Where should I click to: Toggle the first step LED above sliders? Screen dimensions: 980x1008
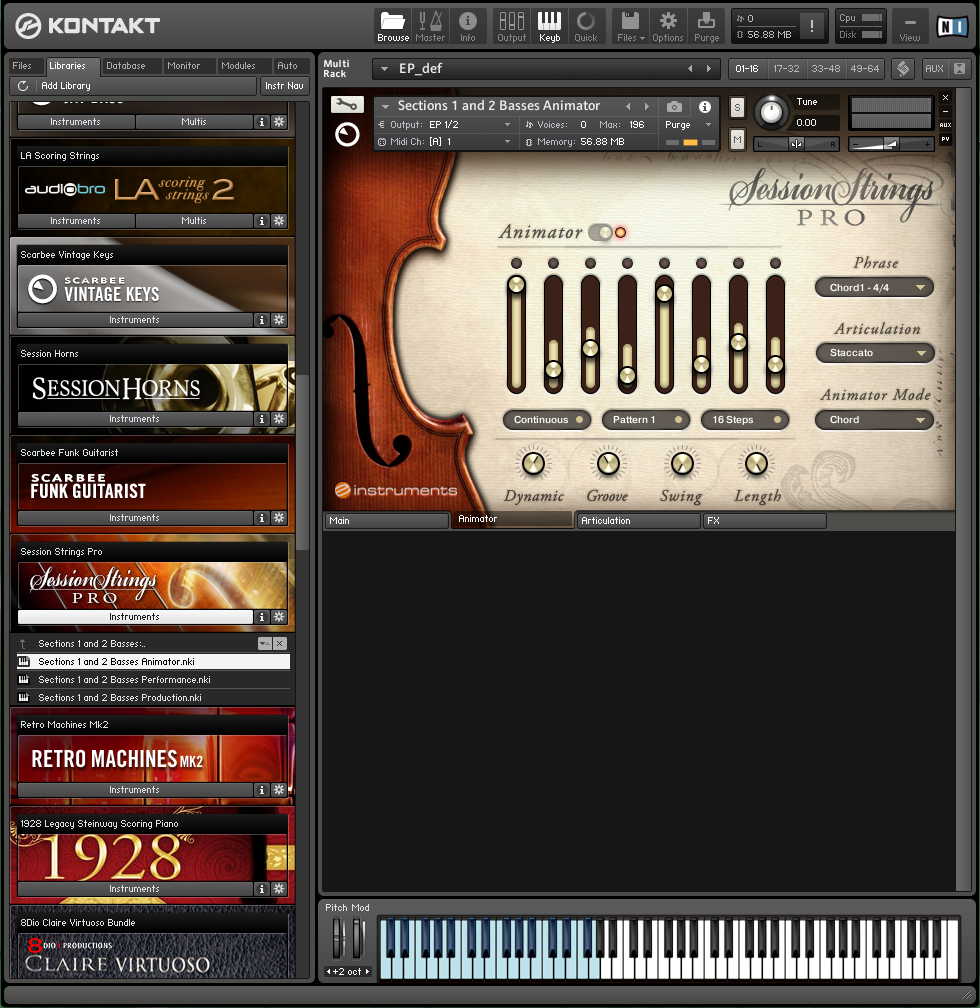[516, 263]
